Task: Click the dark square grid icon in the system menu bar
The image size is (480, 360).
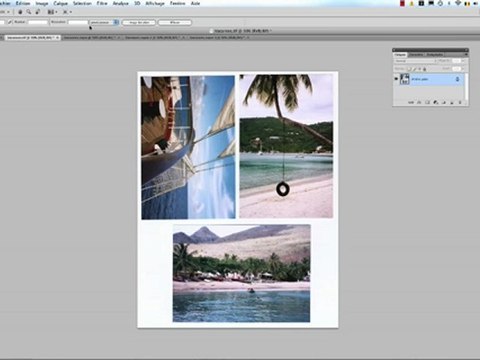Action: point(421,3)
